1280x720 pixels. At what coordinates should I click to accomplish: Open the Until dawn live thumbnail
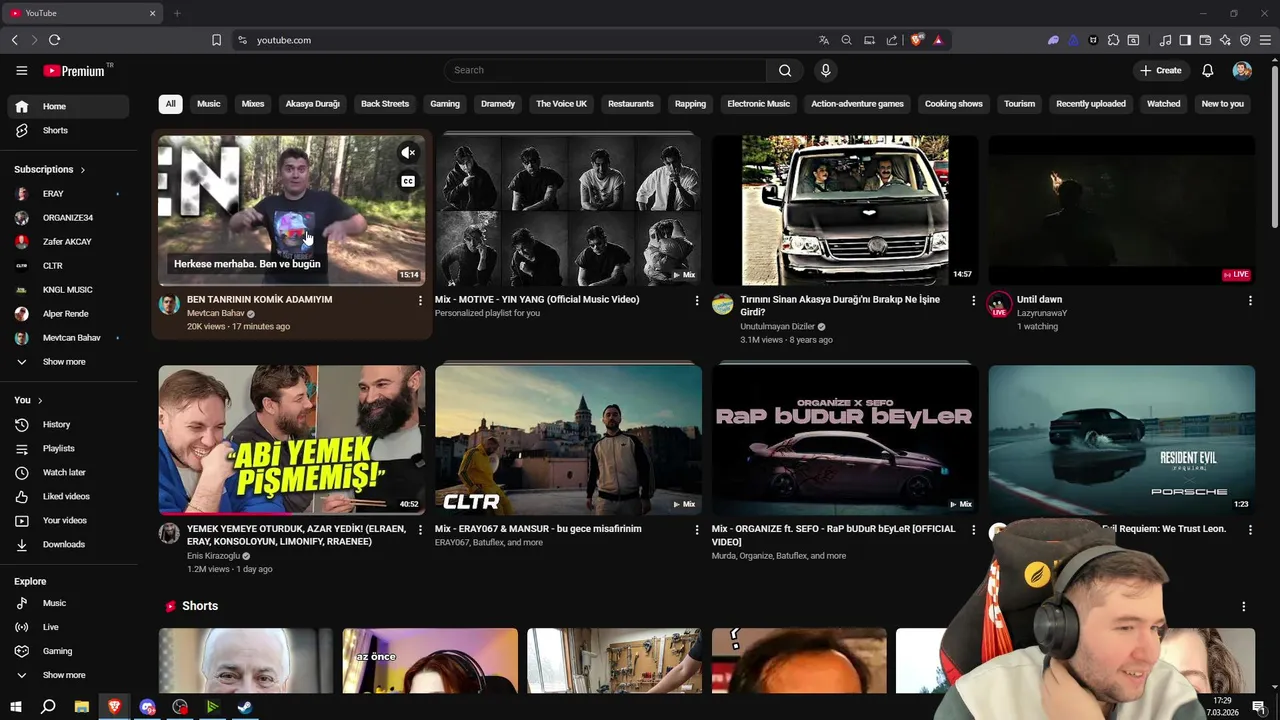point(1122,210)
